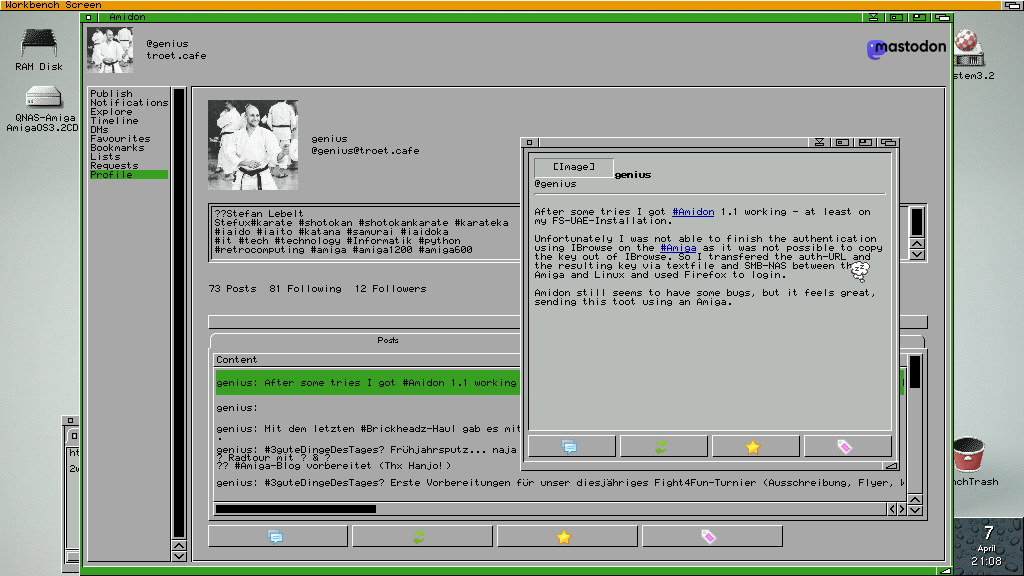
Task: Click the '12 Followers' count text
Action: (x=391, y=289)
